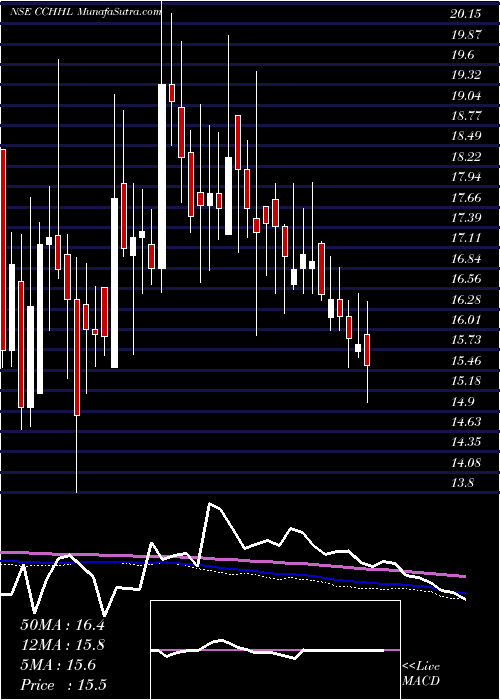Click the 14.9 price axis label
Screen dimensions: 500x700
(x=462, y=402)
